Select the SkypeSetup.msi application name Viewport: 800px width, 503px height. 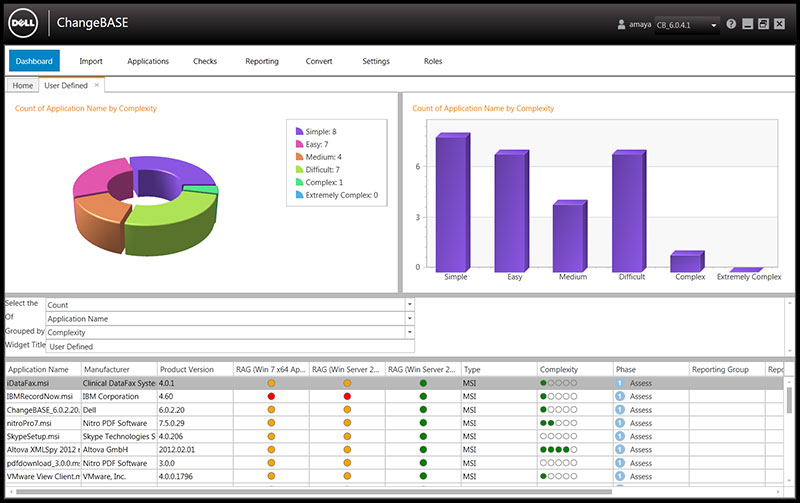coord(33,436)
